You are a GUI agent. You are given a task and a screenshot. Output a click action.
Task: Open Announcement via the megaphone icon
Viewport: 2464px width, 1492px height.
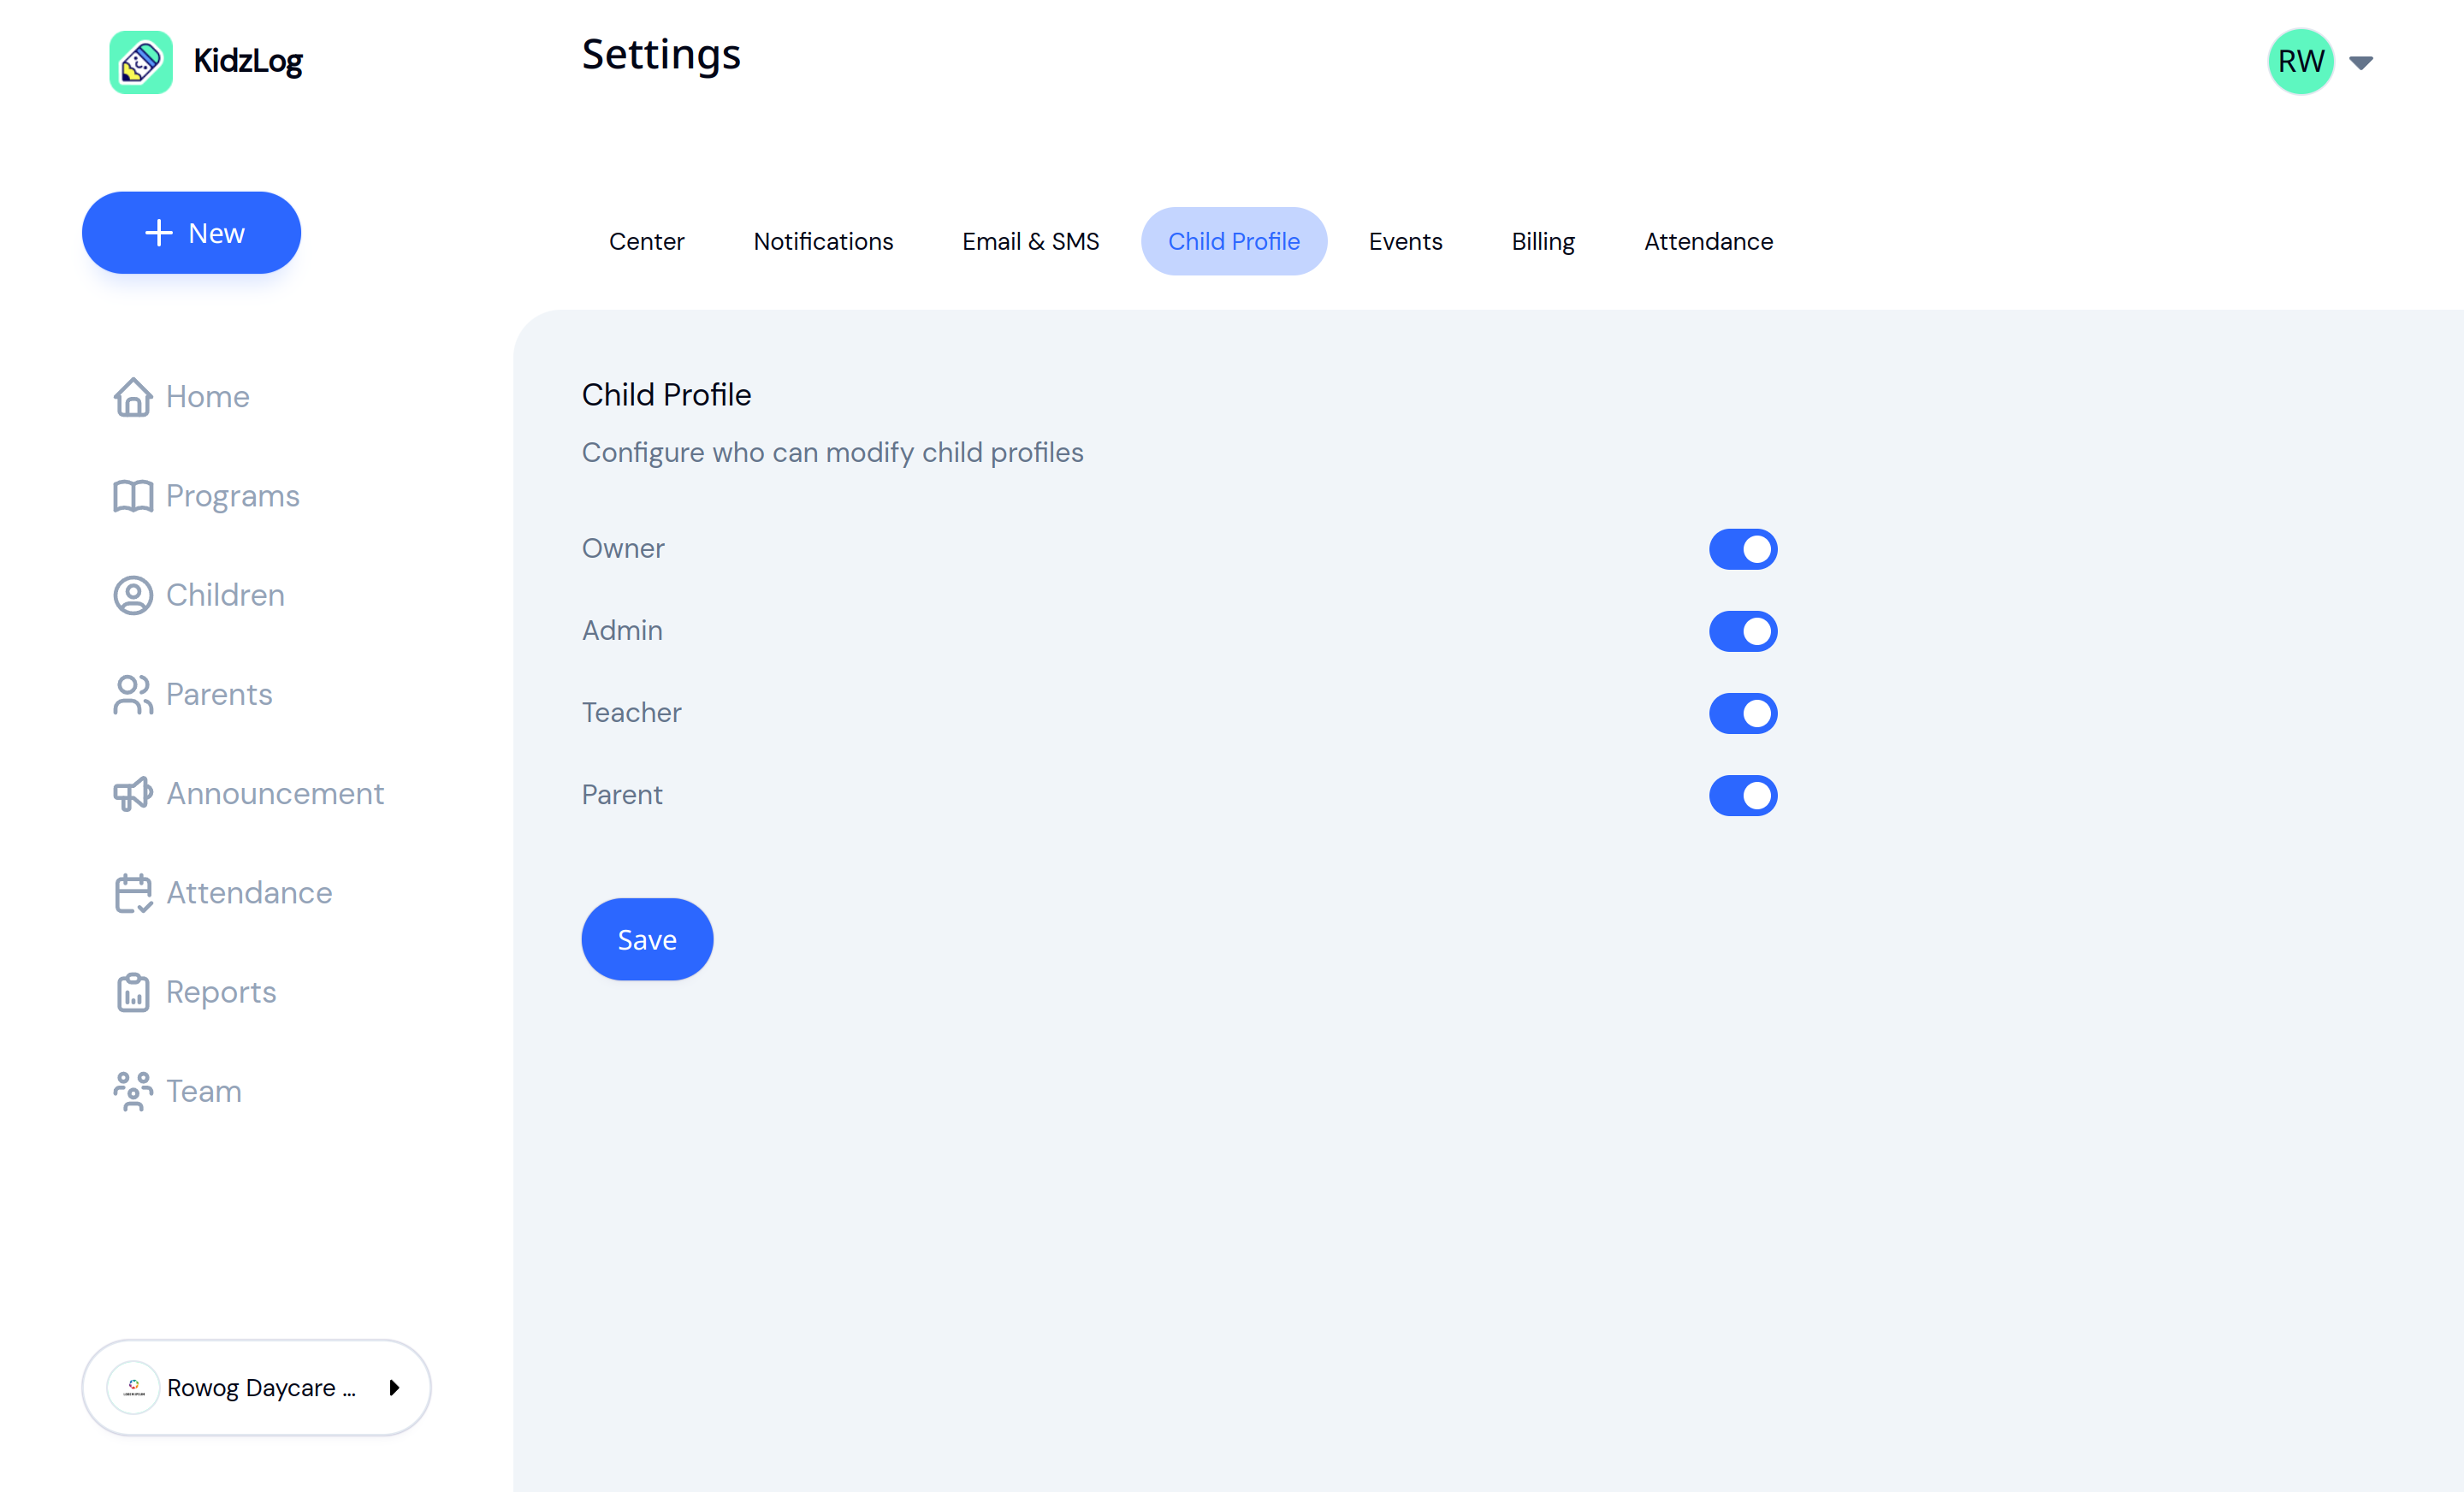click(133, 794)
